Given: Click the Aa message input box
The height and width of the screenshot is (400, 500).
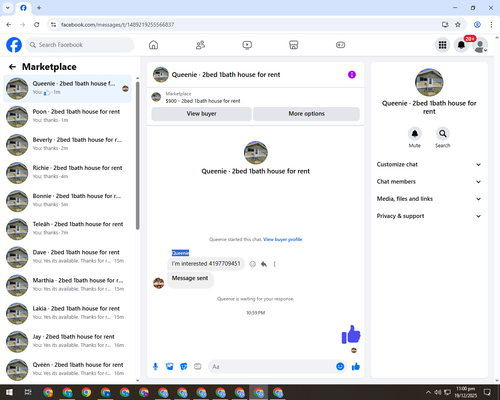Looking at the screenshot, I should [271, 367].
